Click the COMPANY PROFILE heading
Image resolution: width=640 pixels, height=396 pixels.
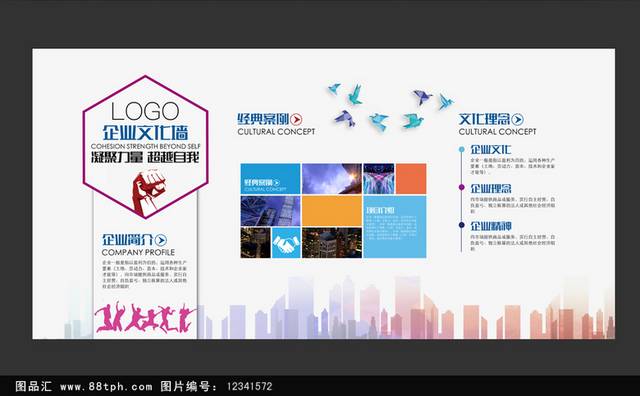coord(138,252)
